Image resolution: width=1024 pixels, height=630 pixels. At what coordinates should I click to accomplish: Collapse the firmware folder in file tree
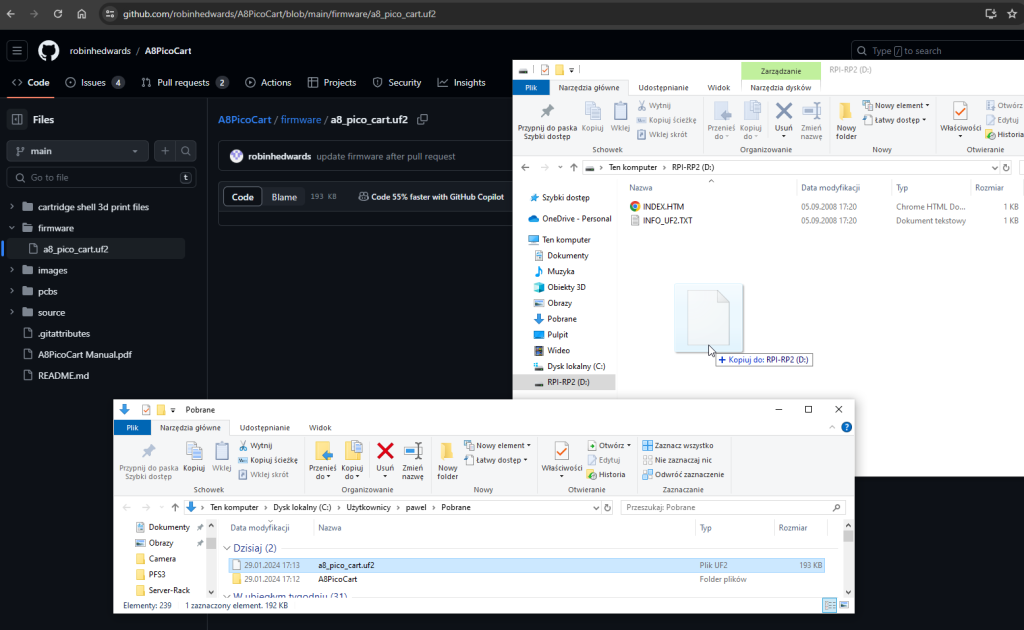[12, 228]
